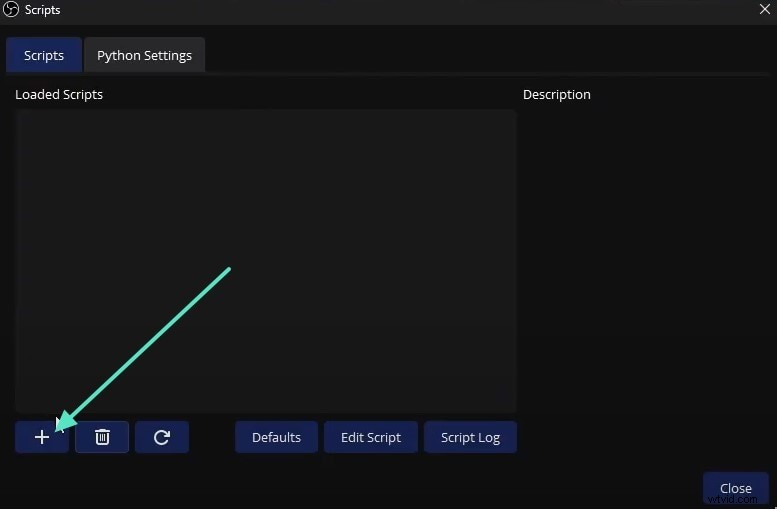Click the Loaded Scripts label
Image resolution: width=777 pixels, height=509 pixels.
[59, 94]
